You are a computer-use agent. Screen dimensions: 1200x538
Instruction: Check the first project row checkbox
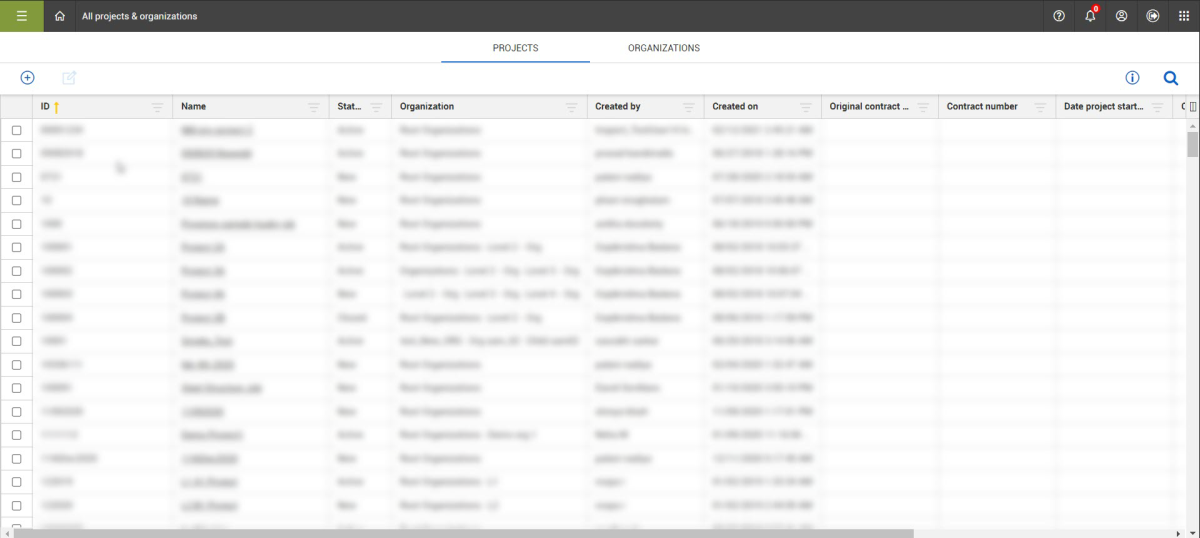pyautogui.click(x=16, y=130)
